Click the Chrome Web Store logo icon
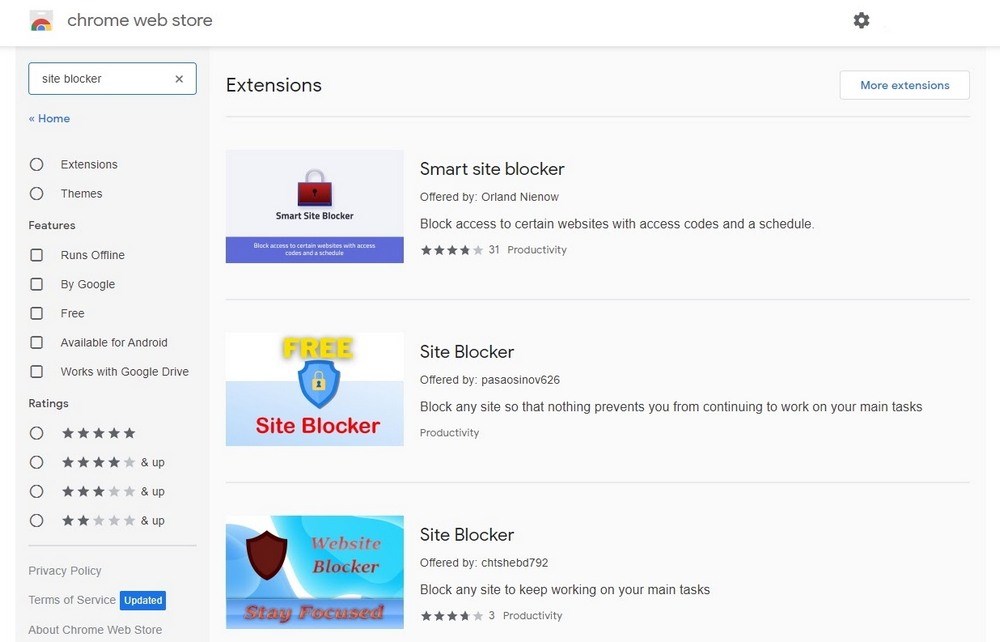The height and width of the screenshot is (642, 1000). click(x=41, y=21)
